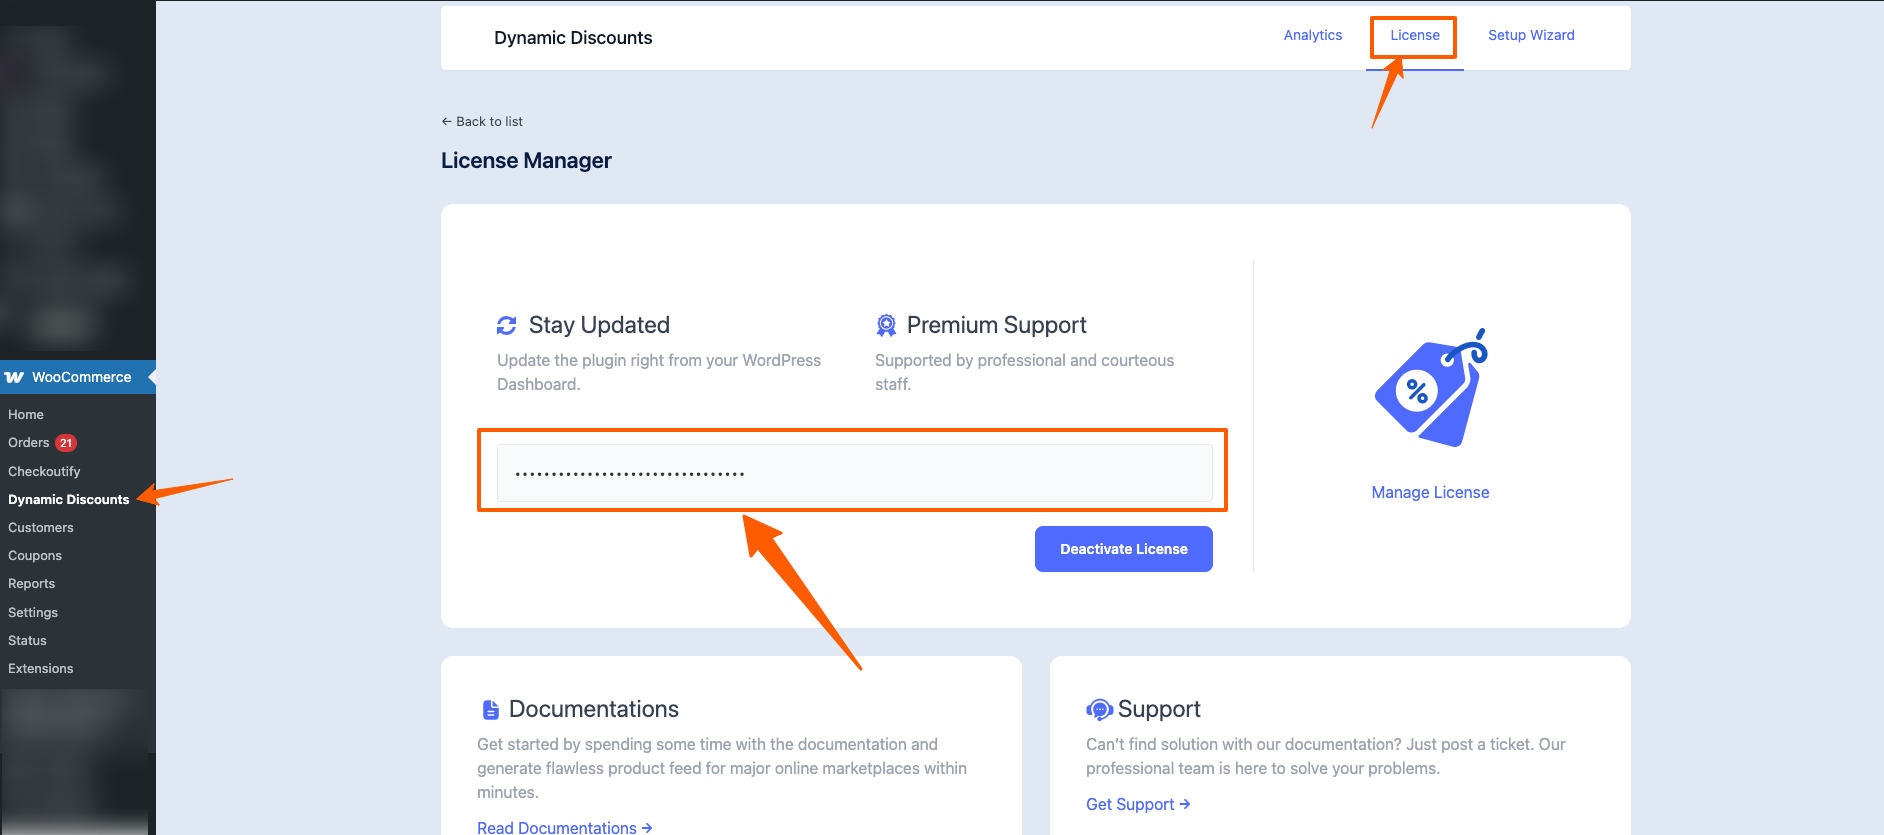Focus the masked license key field
The height and width of the screenshot is (835, 1884).
(x=854, y=473)
